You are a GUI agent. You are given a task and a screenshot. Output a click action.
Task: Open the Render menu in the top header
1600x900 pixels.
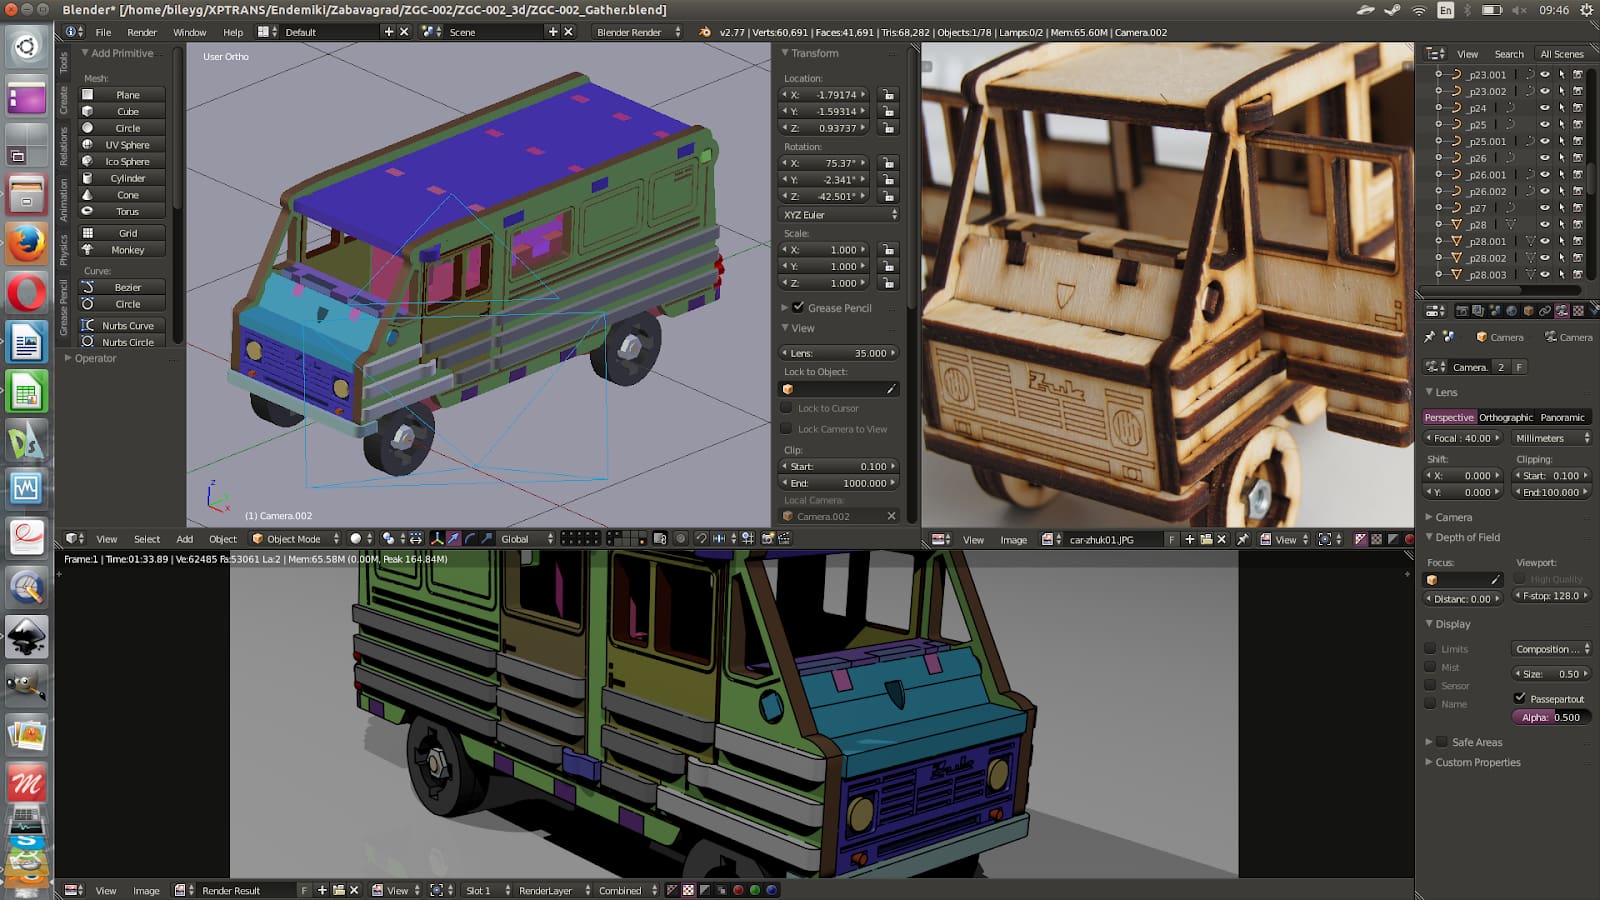[142, 32]
